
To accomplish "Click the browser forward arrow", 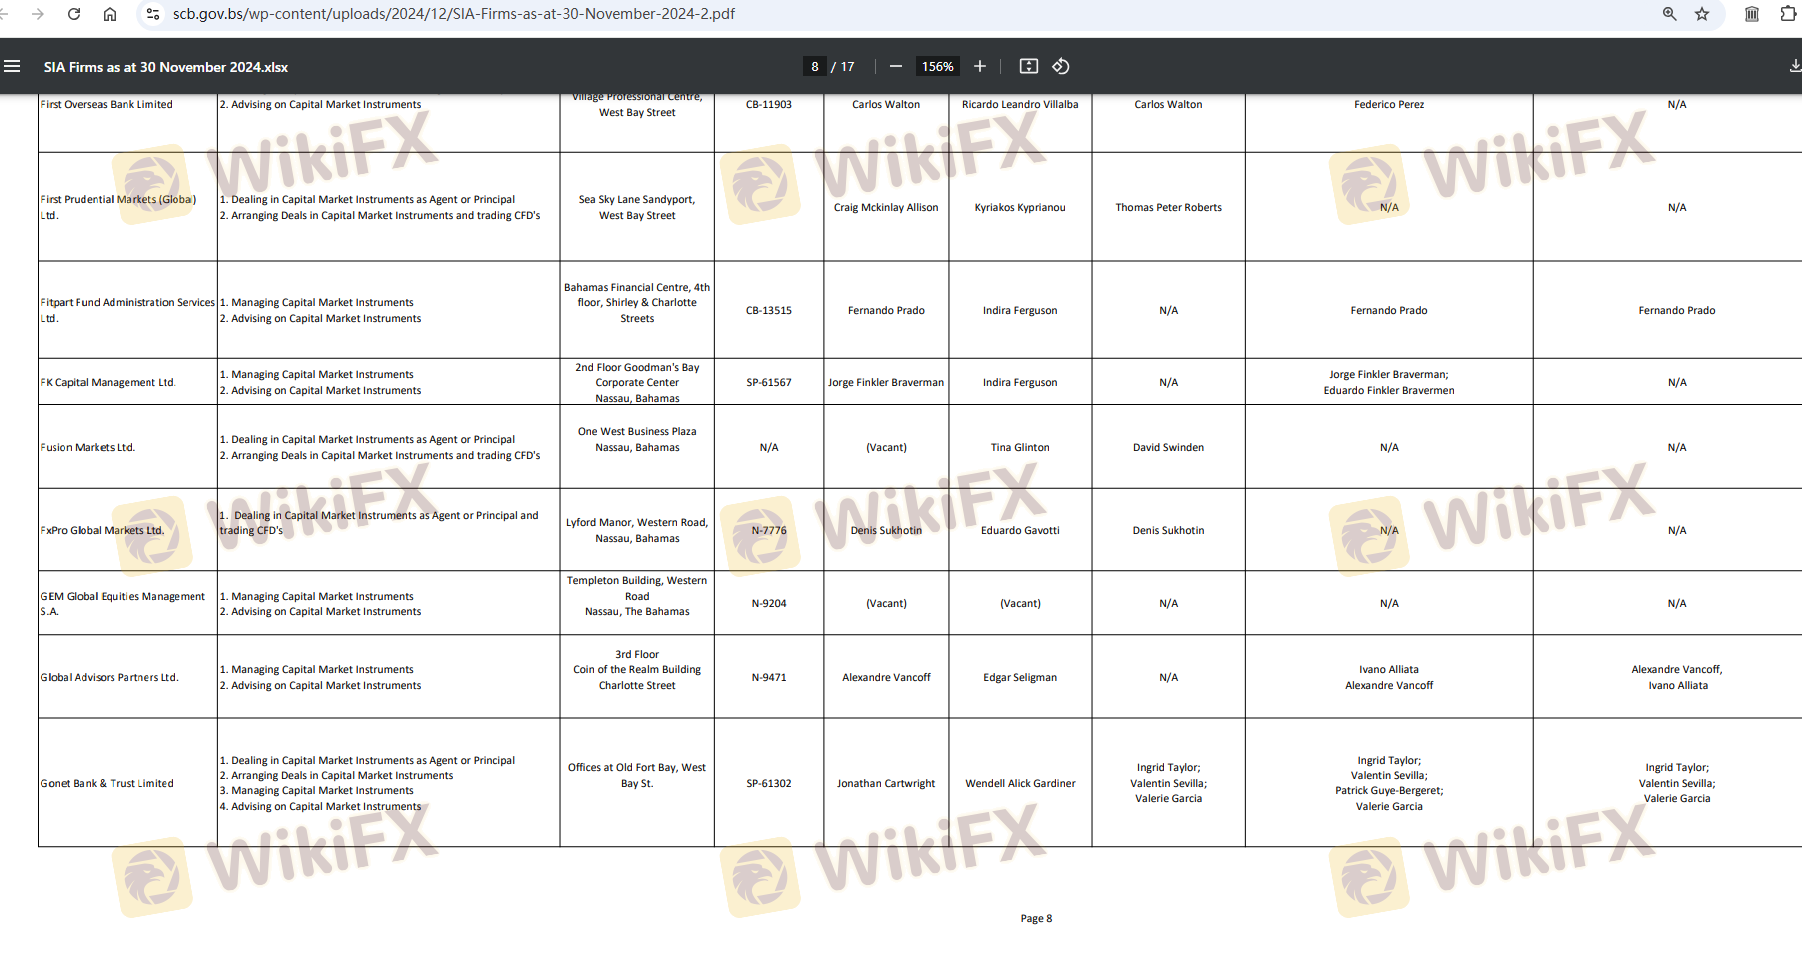I will [38, 14].
